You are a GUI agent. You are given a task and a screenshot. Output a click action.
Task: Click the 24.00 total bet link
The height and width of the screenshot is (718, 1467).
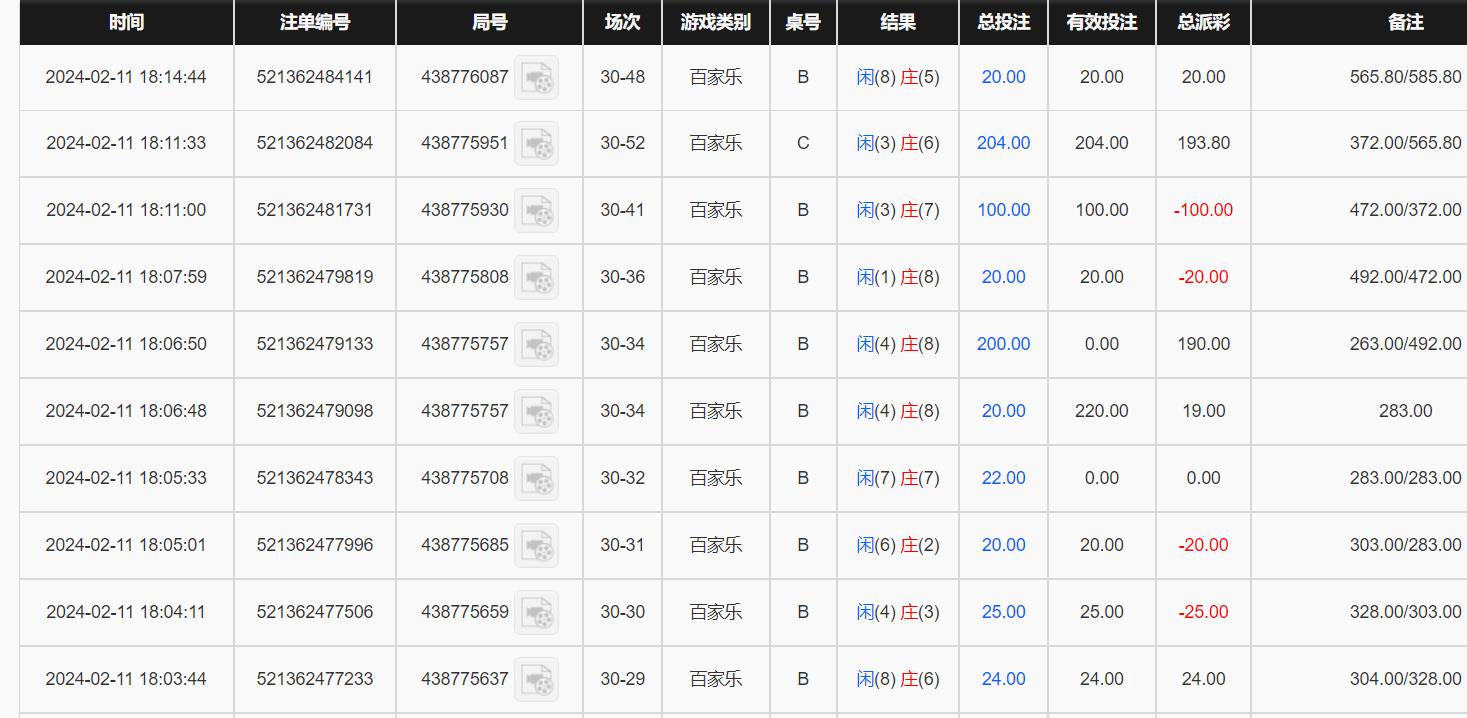click(x=1003, y=679)
